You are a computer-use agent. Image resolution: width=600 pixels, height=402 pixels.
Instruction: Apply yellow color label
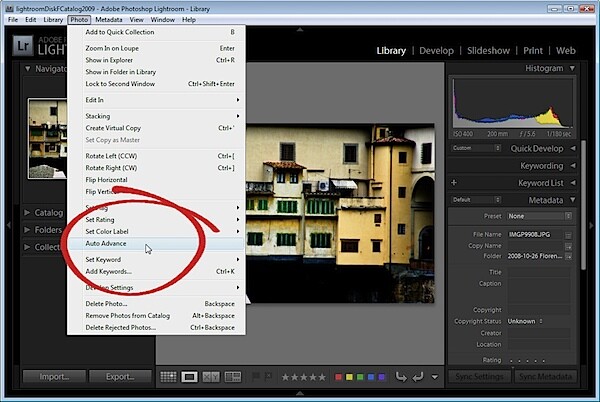point(349,377)
